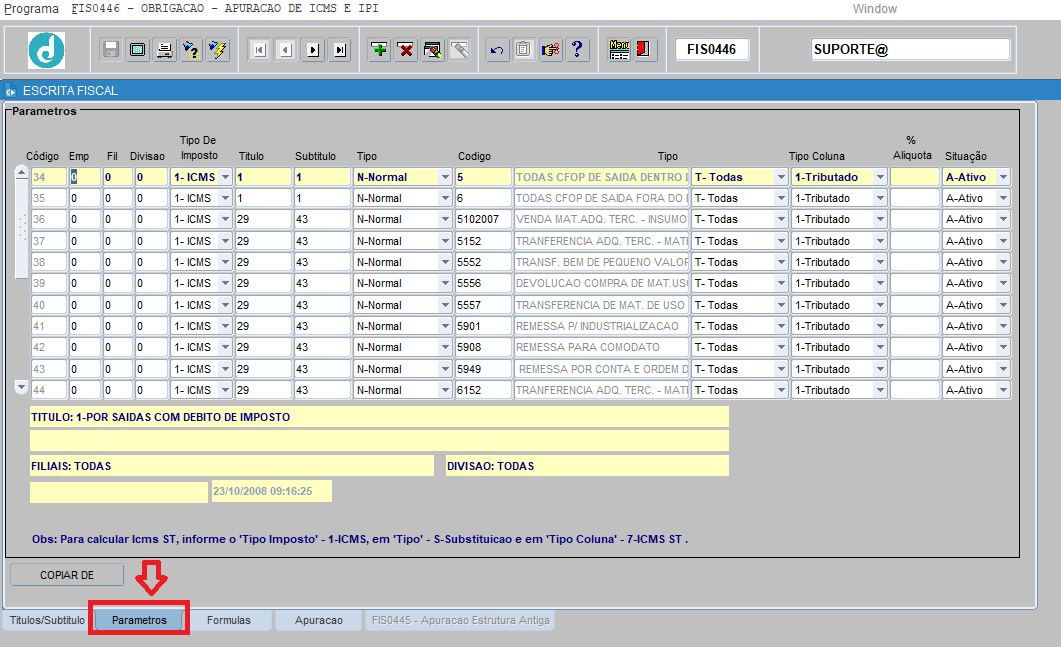Click date field 23/10/2008 09:16:25

(271, 491)
